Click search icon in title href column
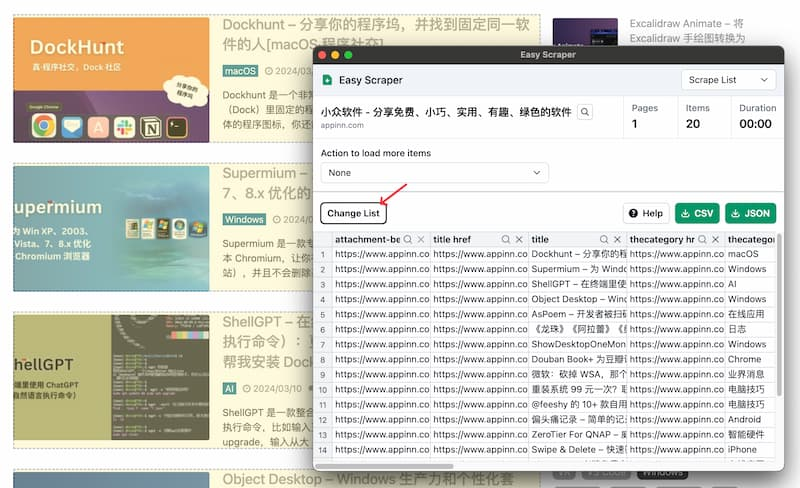800x488 pixels. [506, 239]
